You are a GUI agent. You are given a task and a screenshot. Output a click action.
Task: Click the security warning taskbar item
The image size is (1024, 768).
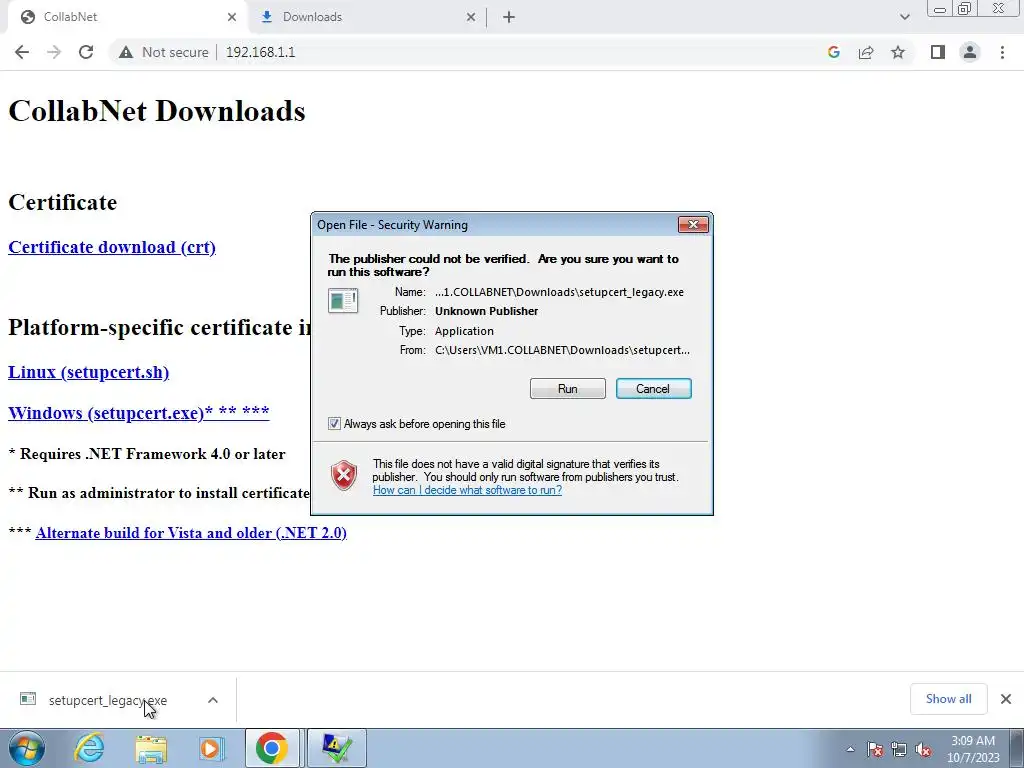[x=336, y=748]
